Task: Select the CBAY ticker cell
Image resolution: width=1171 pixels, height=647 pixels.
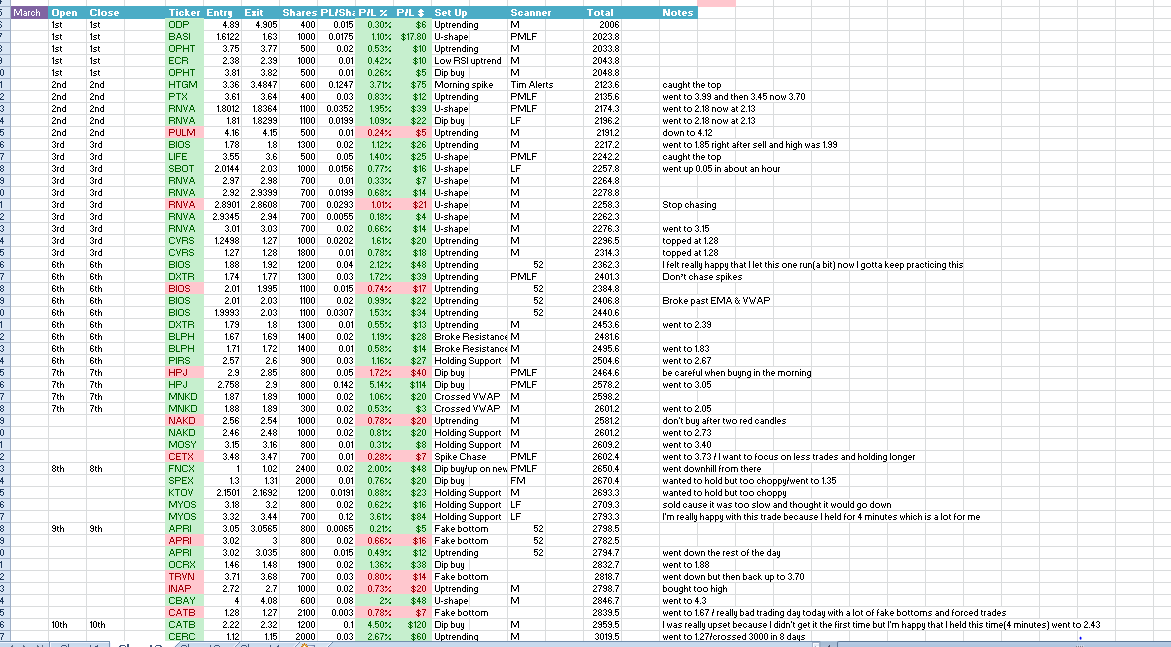Action: tap(184, 601)
